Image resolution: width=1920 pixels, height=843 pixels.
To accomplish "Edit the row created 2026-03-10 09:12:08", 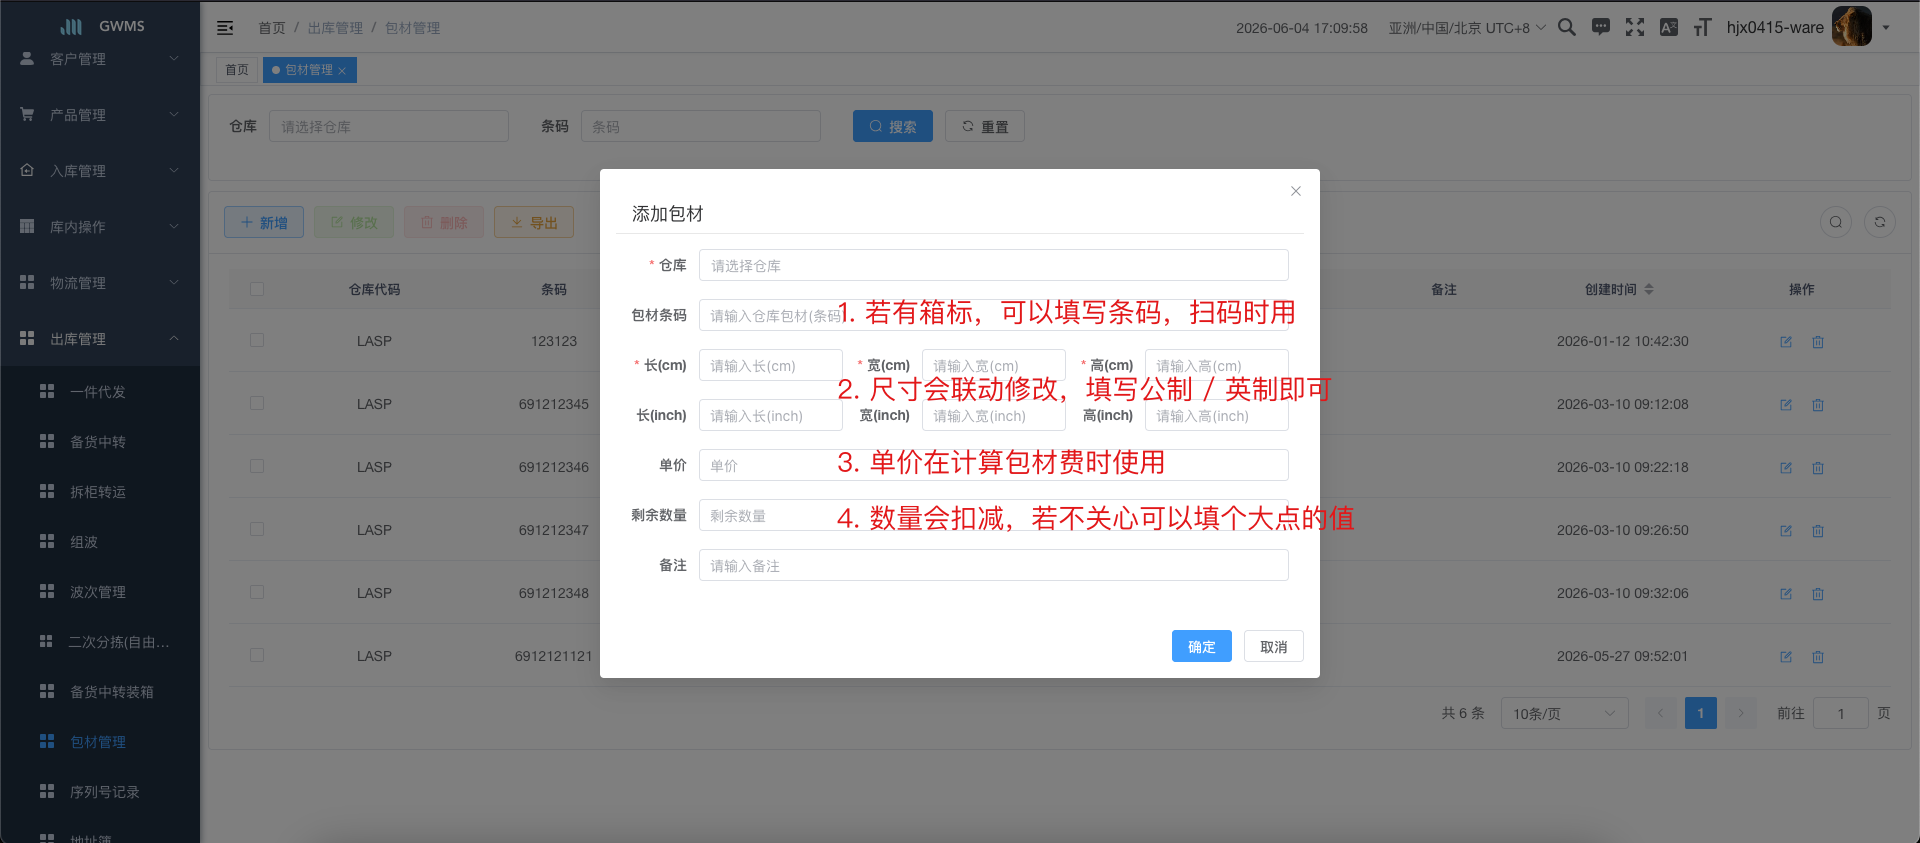I will 1786,405.
